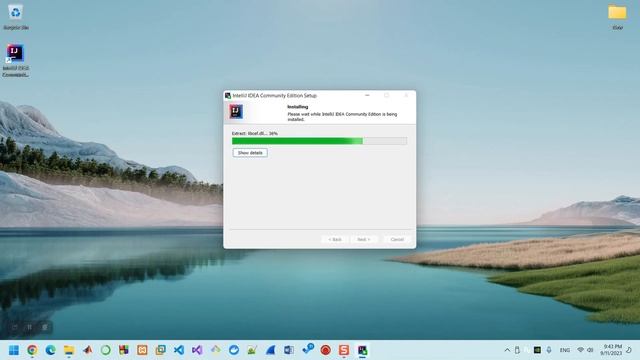Image resolution: width=640 pixels, height=360 pixels.
Task: Click the green installation progress bar
Action: click(x=319, y=141)
